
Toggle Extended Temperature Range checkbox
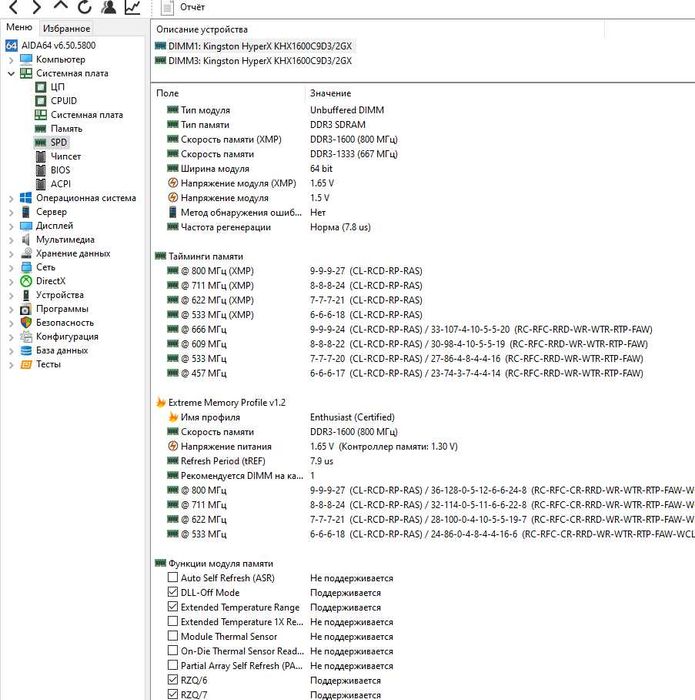pos(173,606)
